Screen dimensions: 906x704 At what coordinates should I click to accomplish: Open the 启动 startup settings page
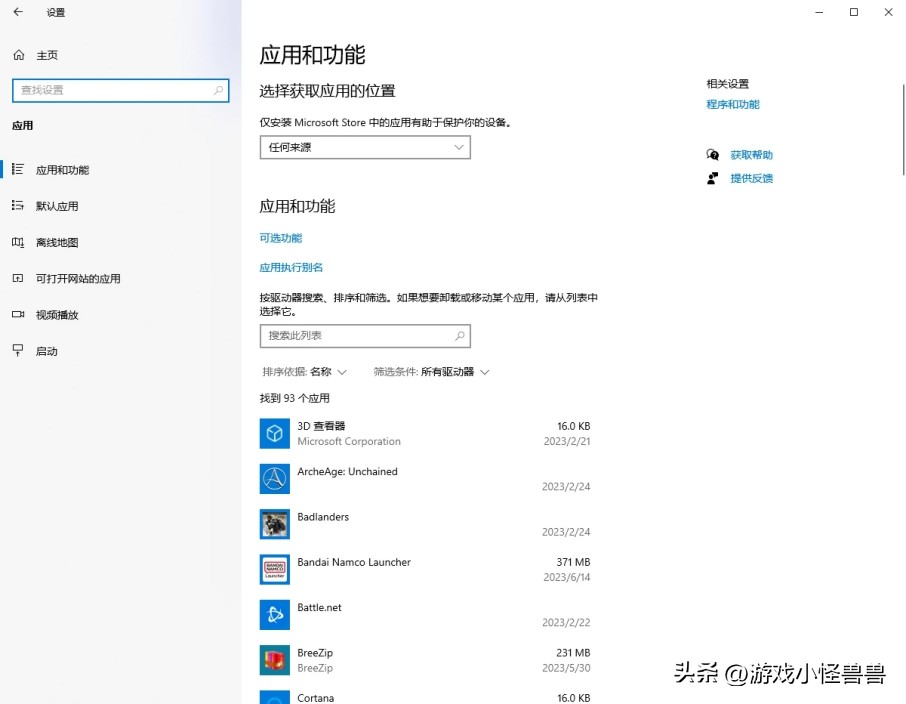[47, 351]
